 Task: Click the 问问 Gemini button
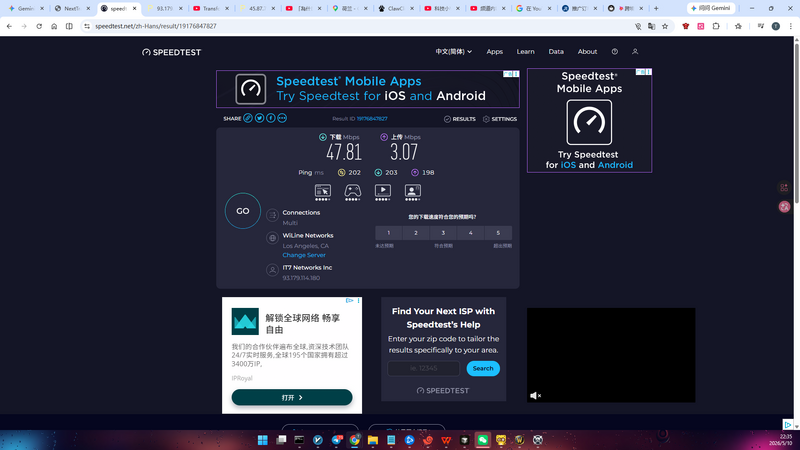[x=711, y=8]
